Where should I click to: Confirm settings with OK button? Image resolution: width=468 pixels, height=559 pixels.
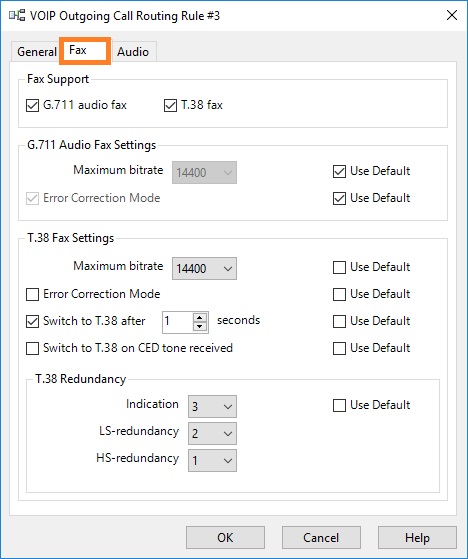(x=225, y=538)
